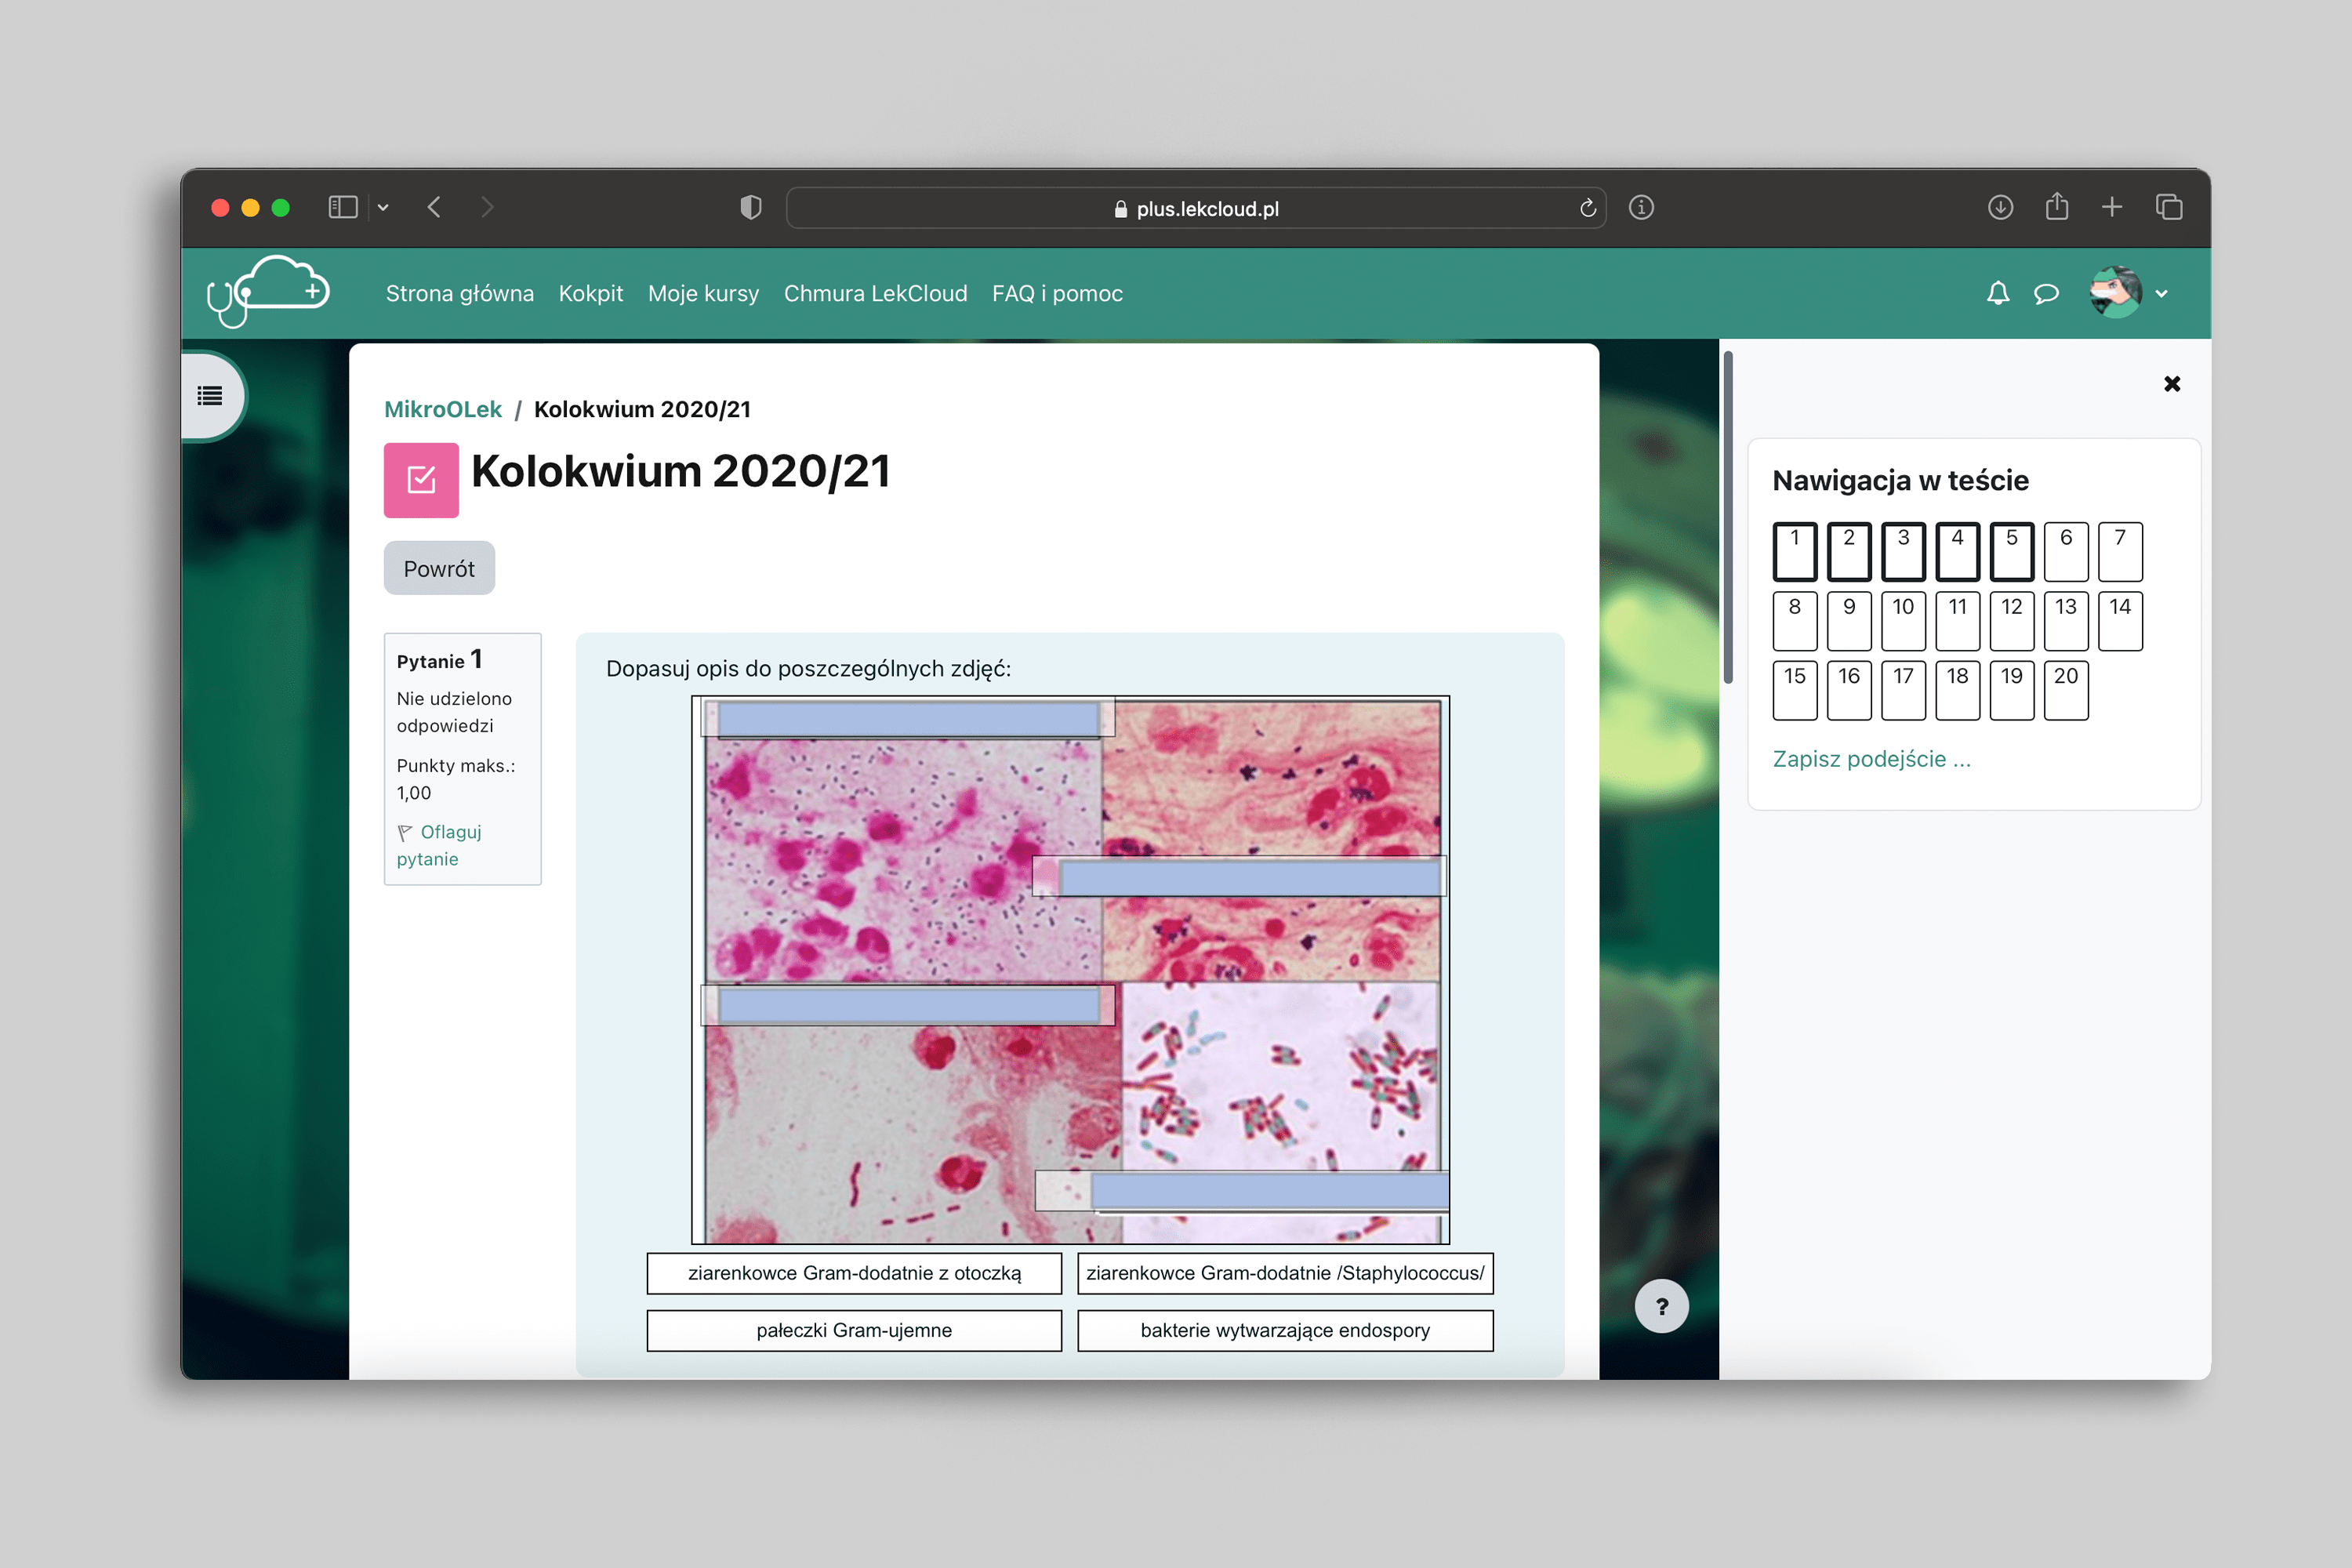The image size is (2352, 1568).
Task: Open the Kokpit menu item
Action: (591, 293)
